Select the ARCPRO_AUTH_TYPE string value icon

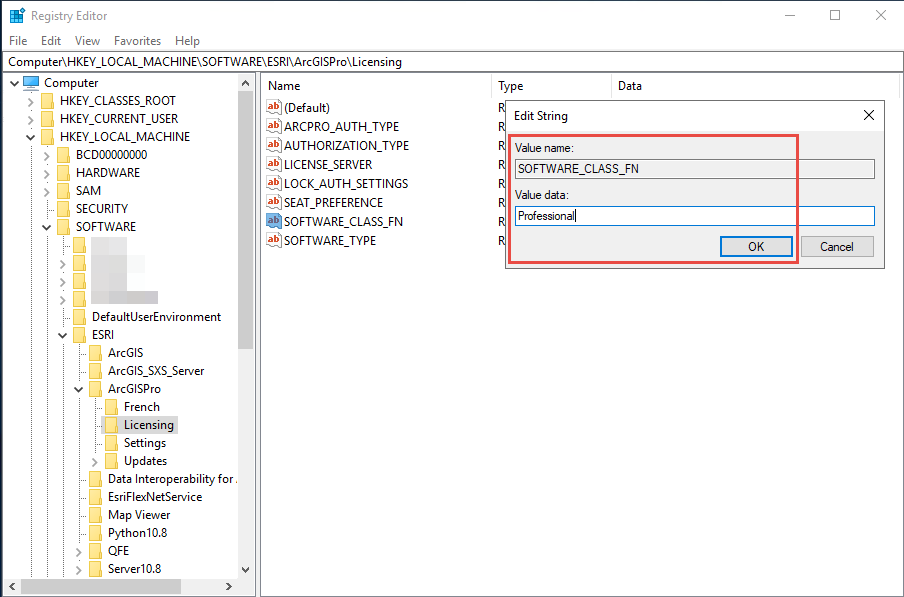(x=274, y=126)
